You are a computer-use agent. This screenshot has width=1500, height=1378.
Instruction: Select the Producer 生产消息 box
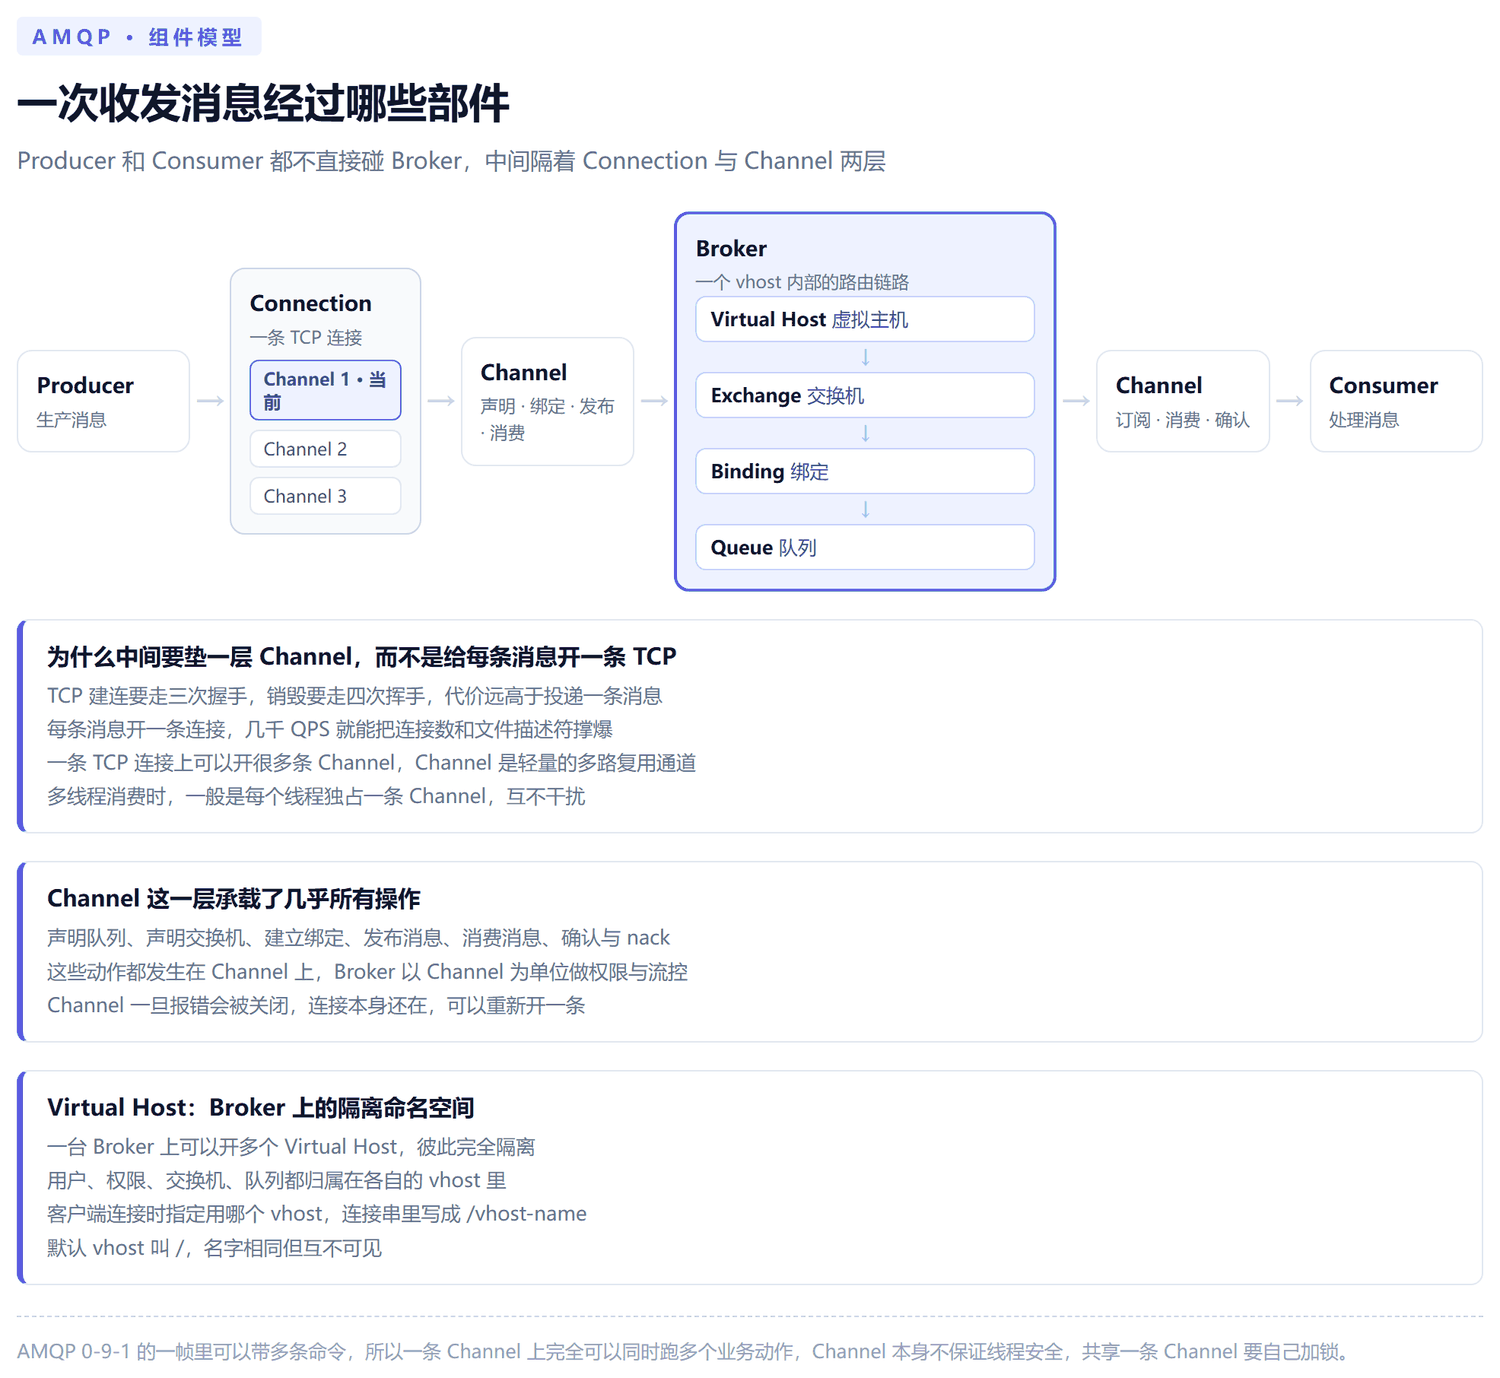(x=103, y=401)
